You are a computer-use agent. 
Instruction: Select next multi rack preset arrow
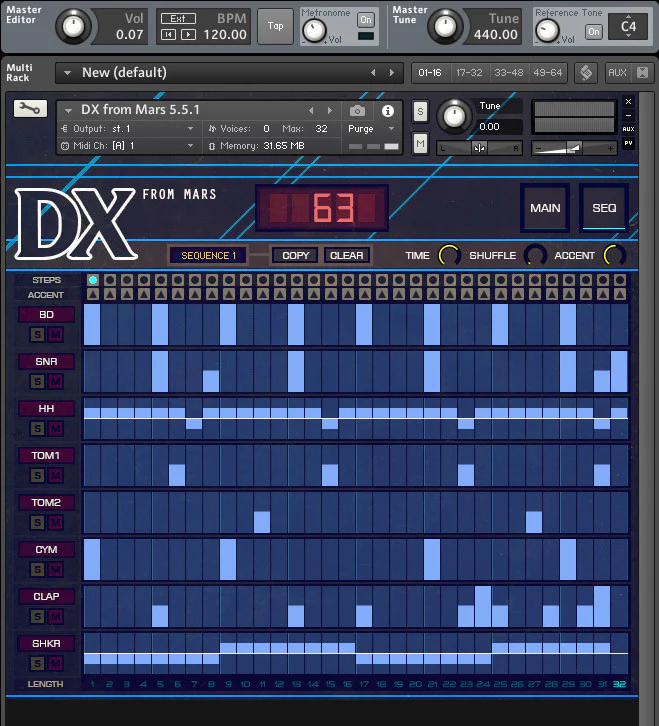392,73
